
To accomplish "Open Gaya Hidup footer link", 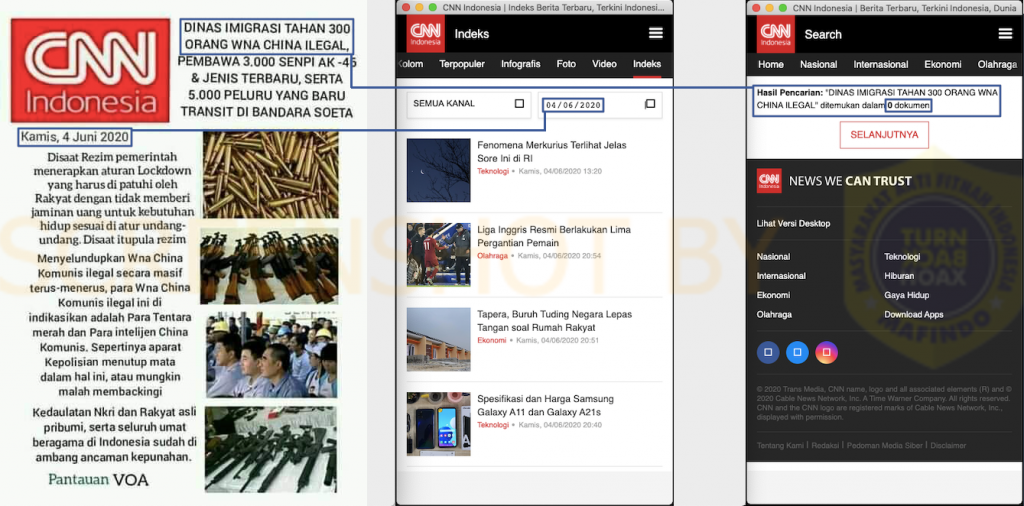I will (x=906, y=295).
